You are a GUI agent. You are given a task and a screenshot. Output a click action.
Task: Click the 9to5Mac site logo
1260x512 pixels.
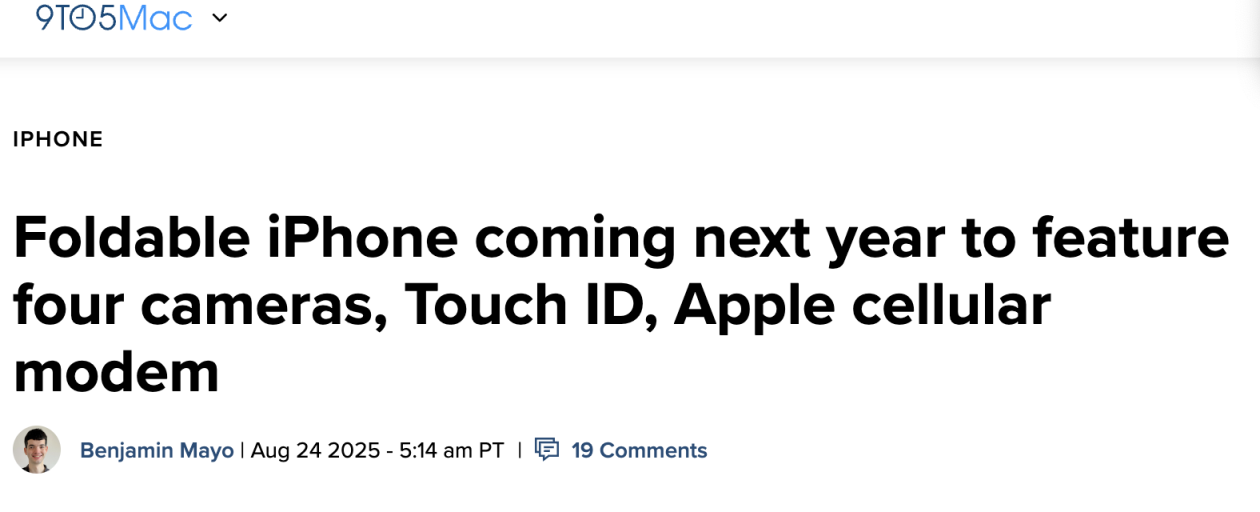[x=113, y=17]
